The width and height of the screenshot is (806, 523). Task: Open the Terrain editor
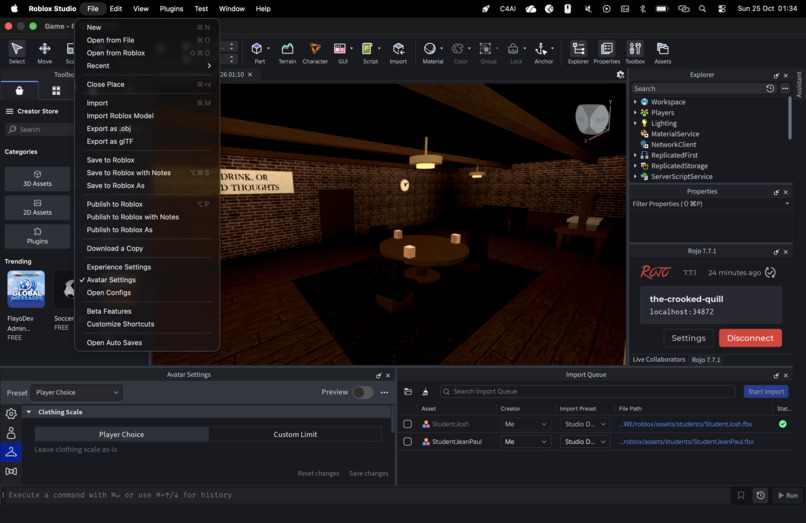[287, 52]
